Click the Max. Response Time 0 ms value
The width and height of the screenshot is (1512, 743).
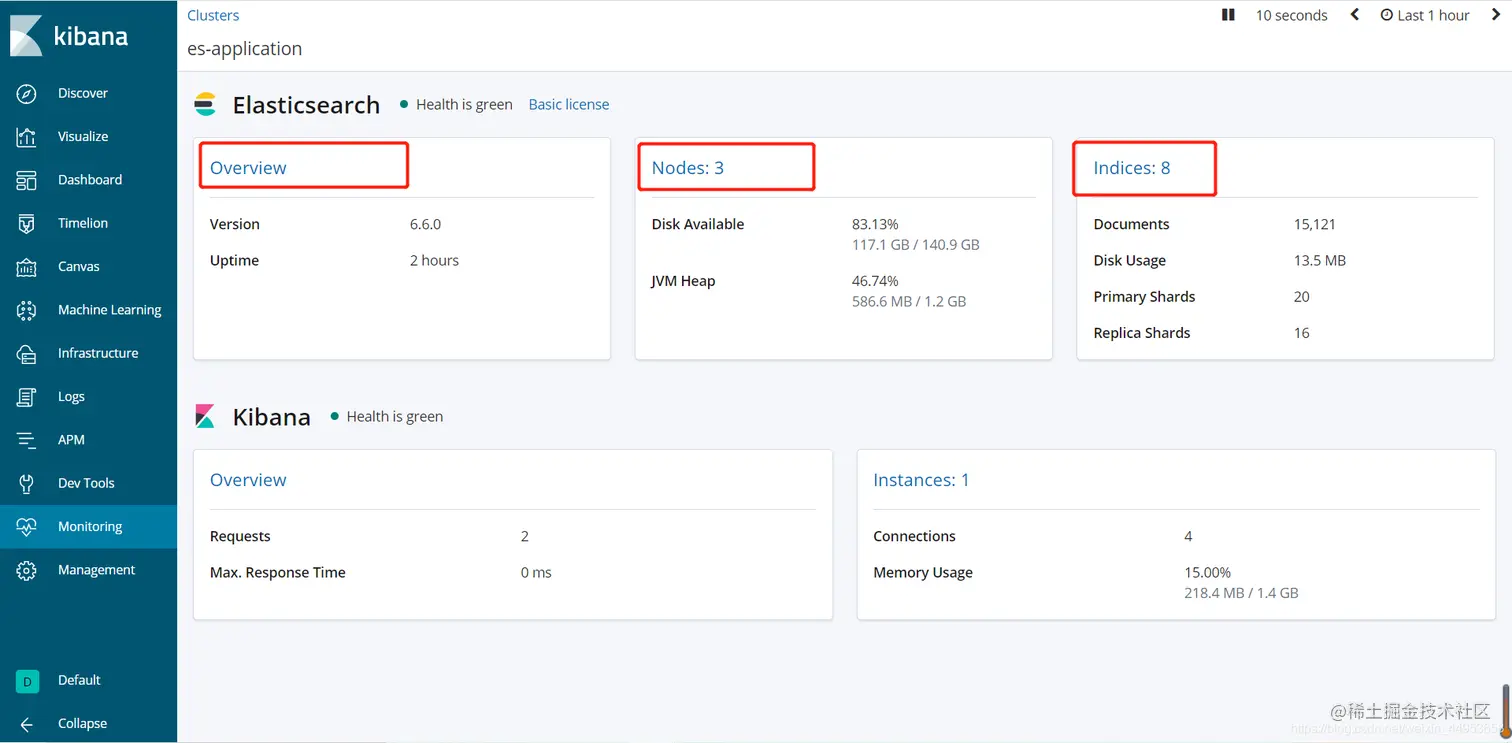pyautogui.click(x=536, y=573)
